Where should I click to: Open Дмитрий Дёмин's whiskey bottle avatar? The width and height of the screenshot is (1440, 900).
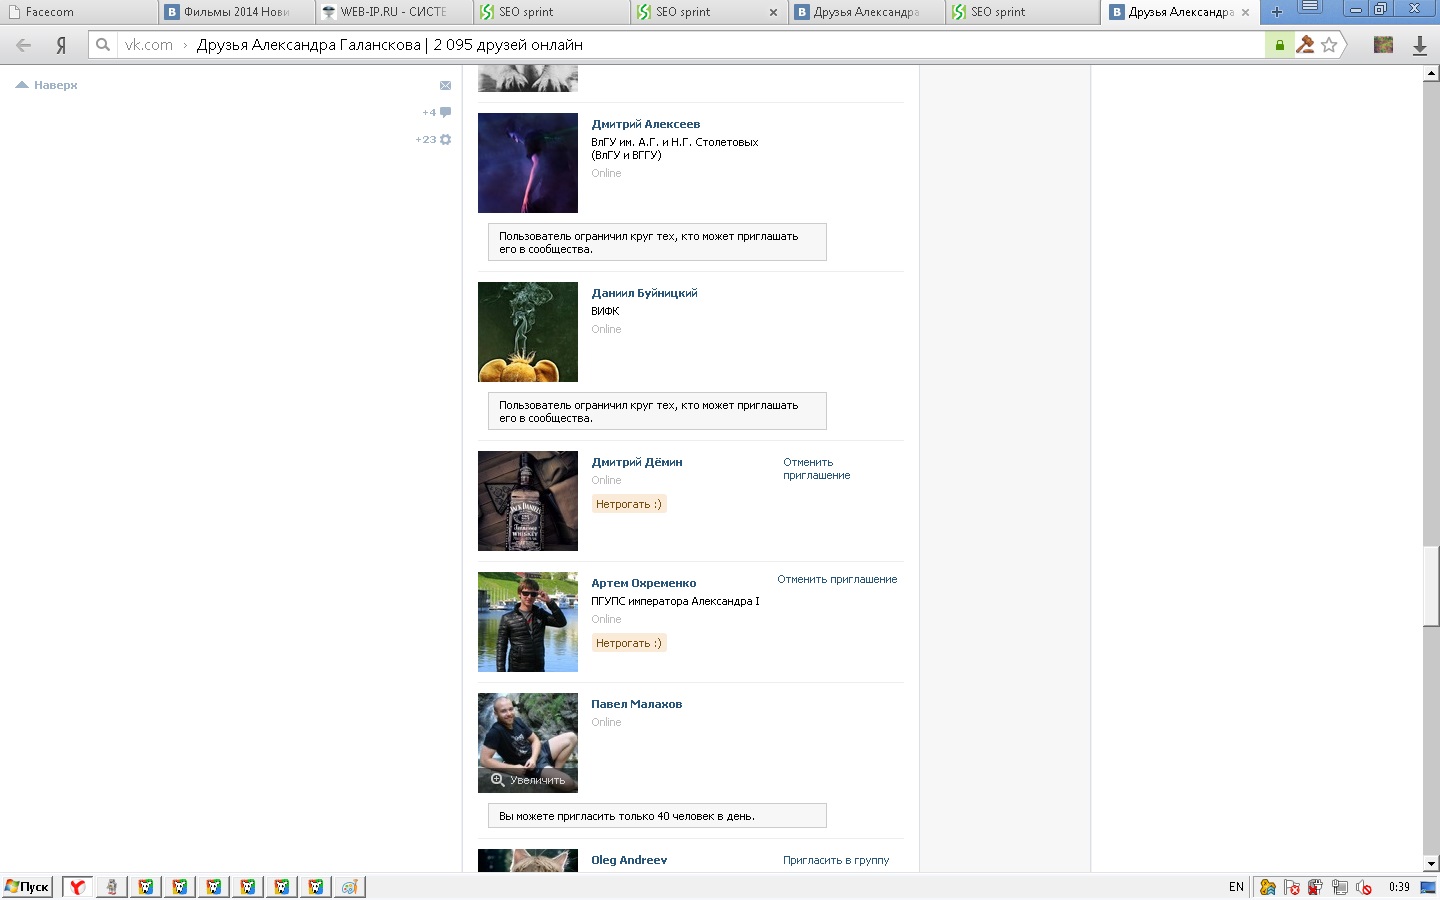pyautogui.click(x=528, y=501)
